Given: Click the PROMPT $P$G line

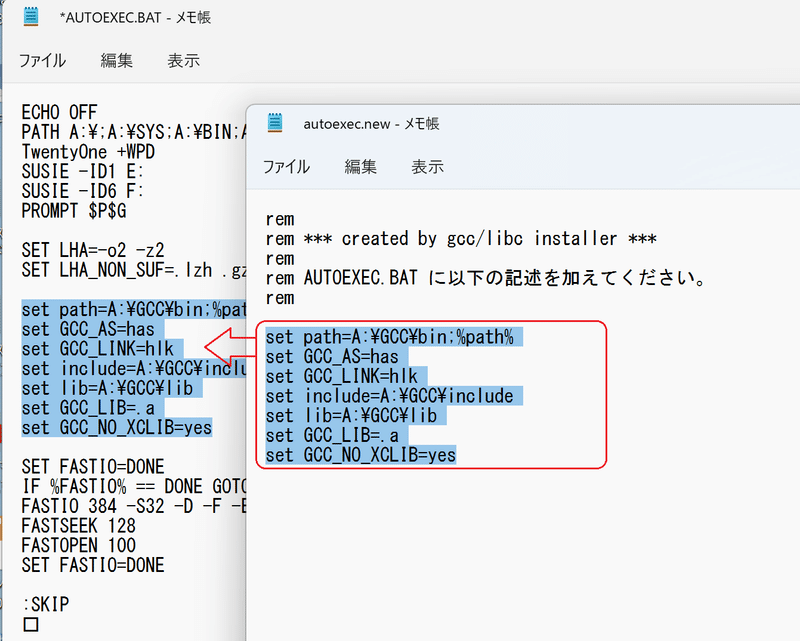Looking at the screenshot, I should tap(73, 211).
